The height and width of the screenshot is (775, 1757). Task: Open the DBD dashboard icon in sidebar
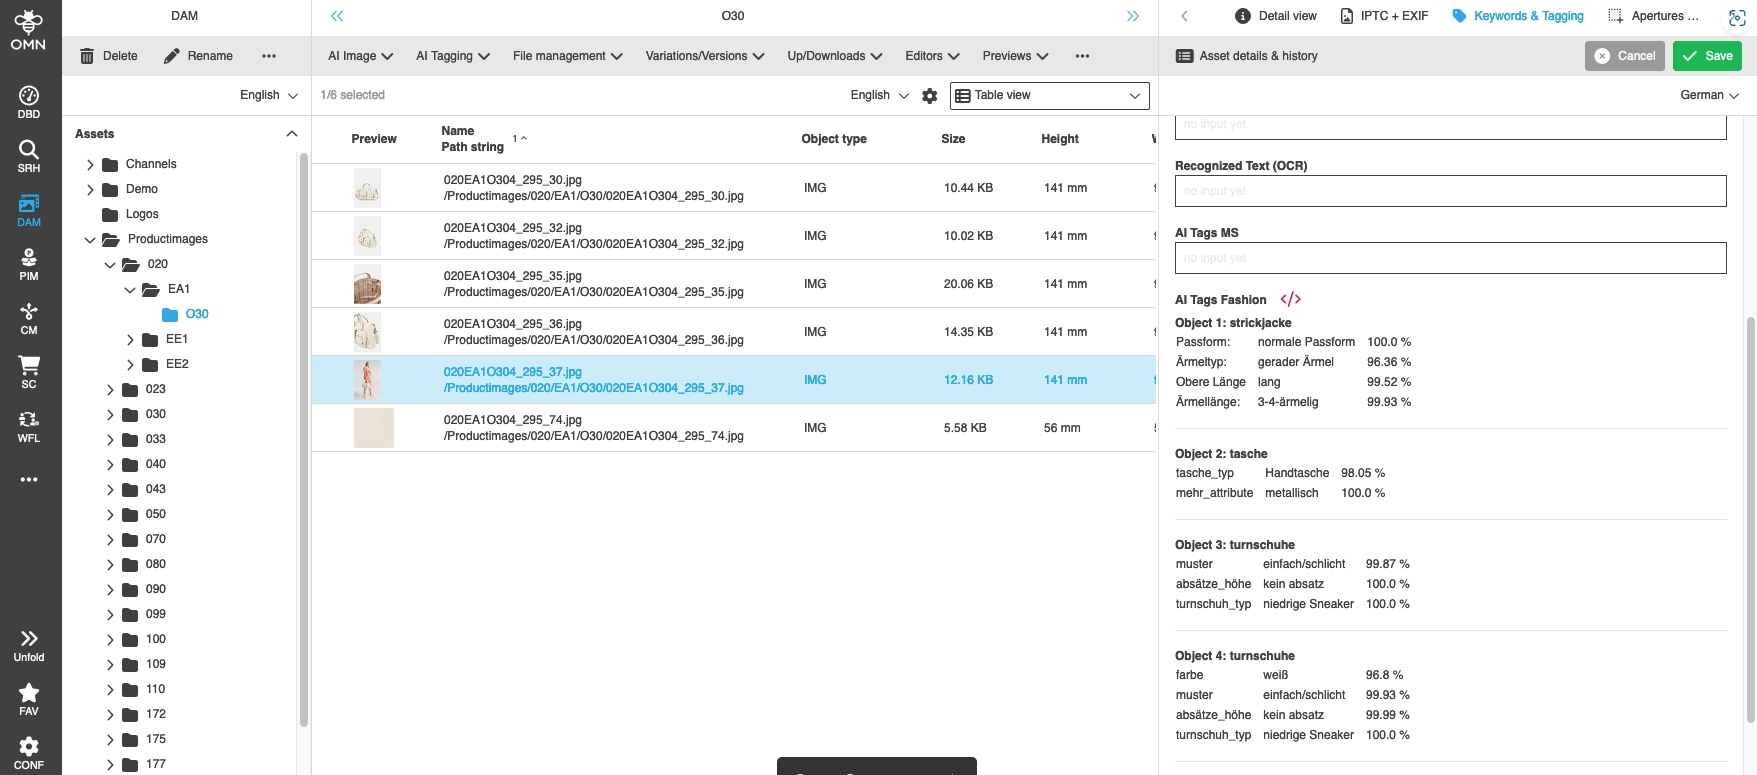coord(29,101)
